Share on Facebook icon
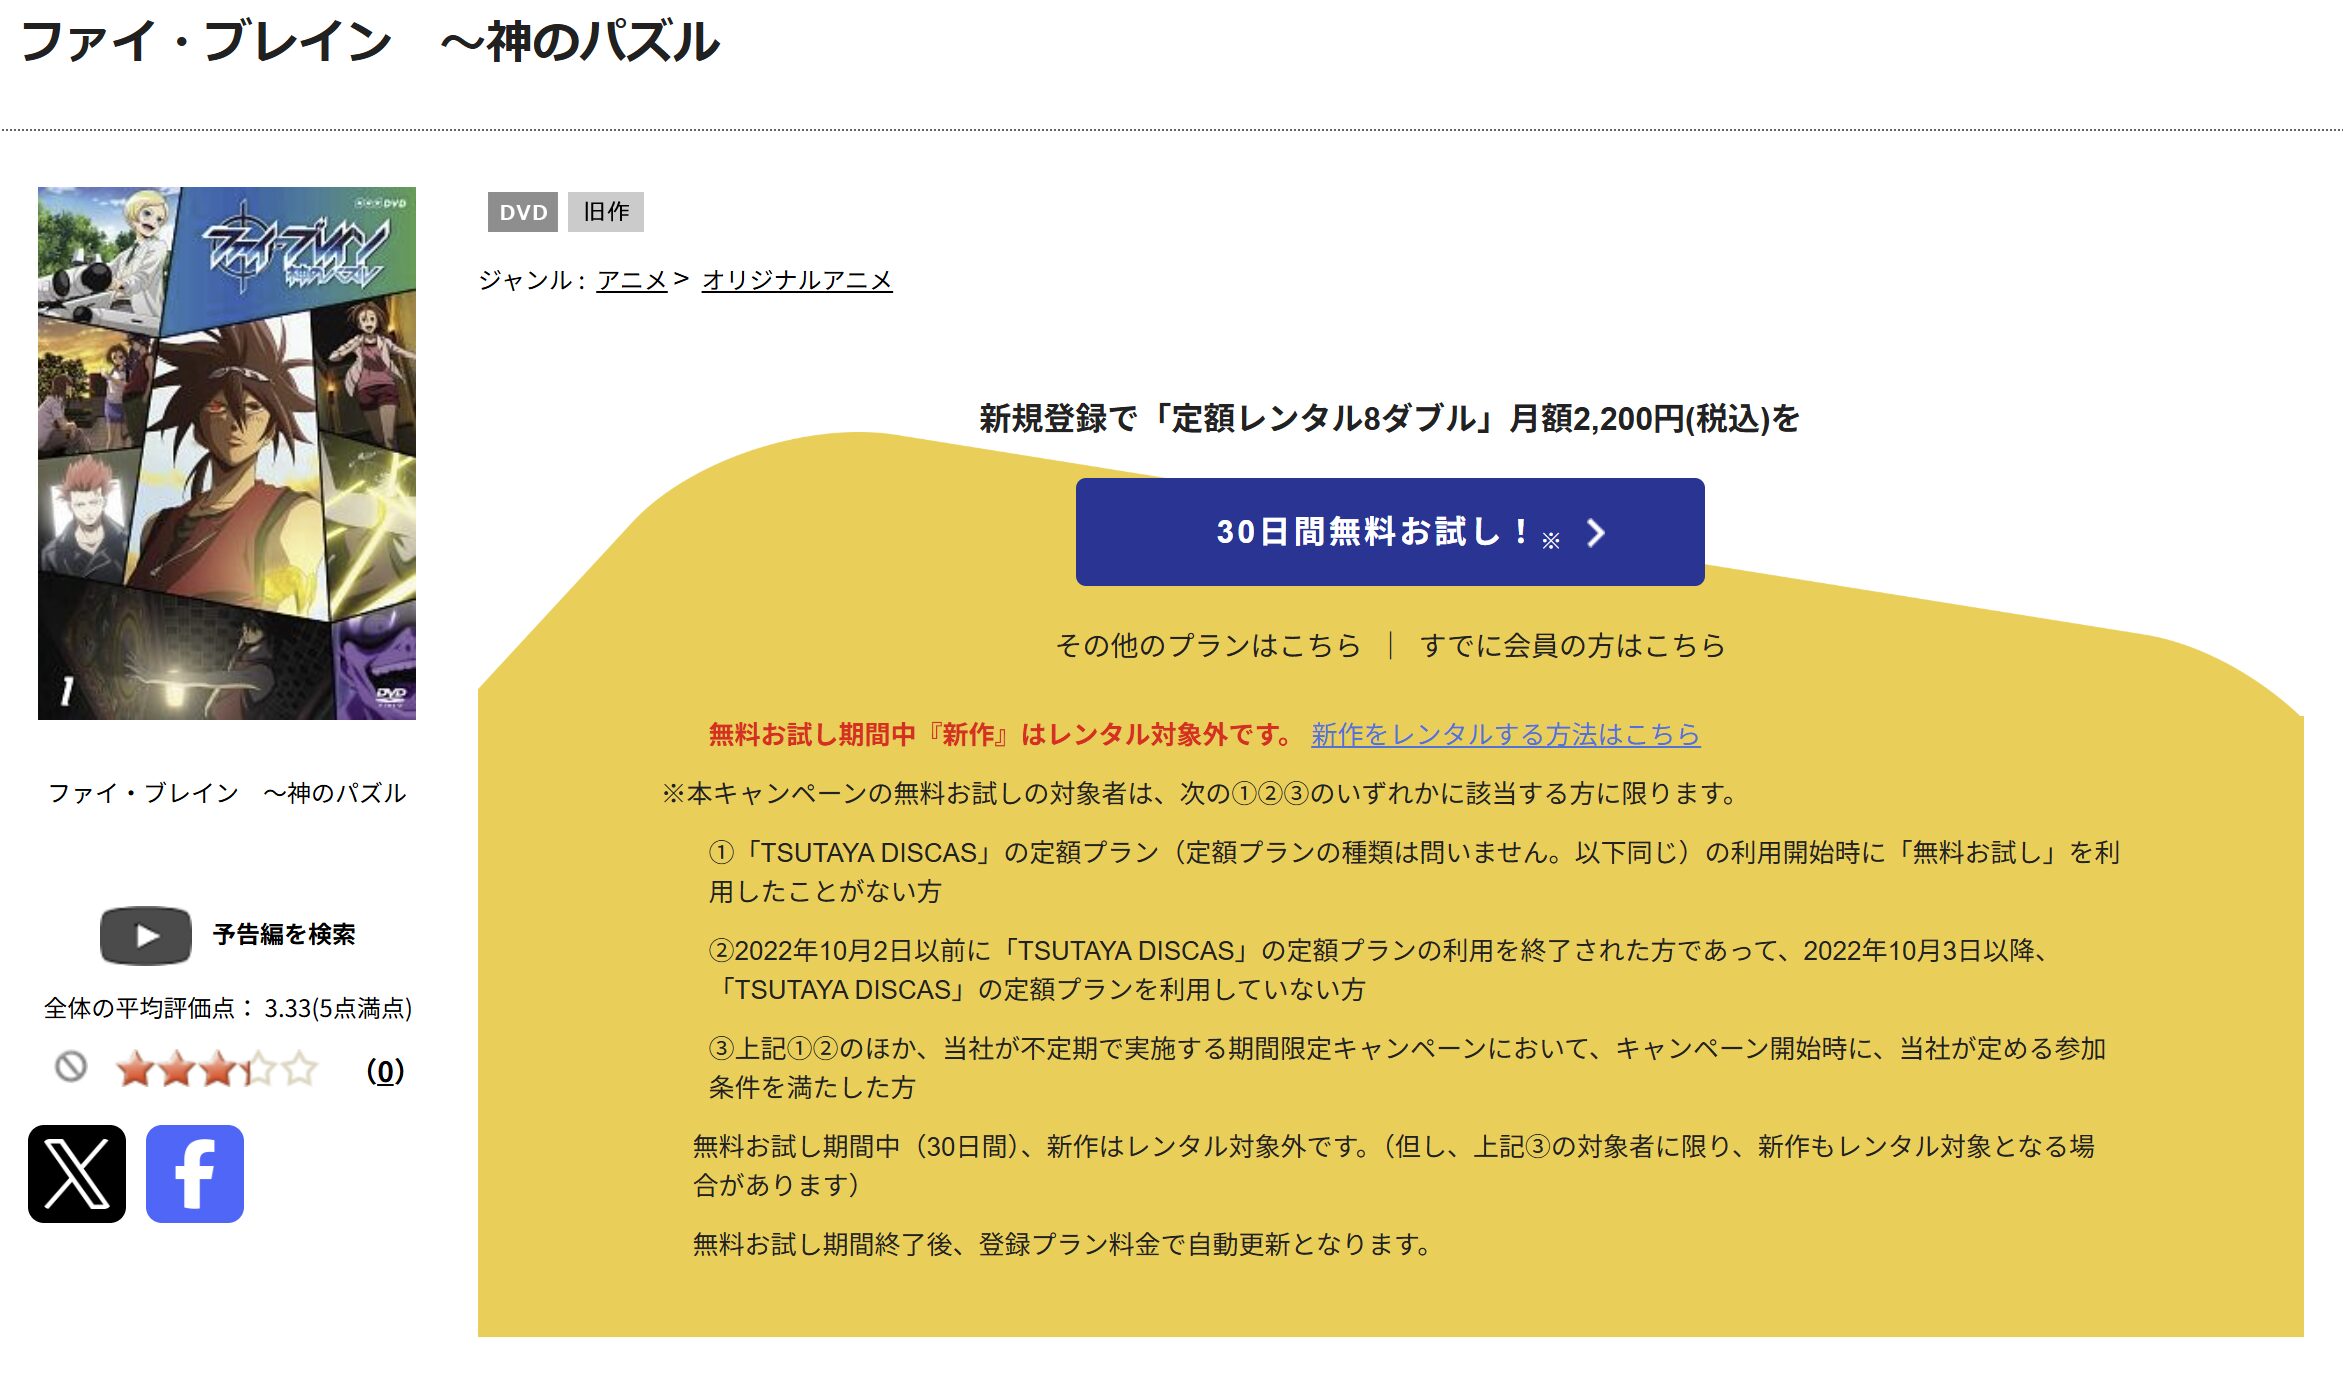 [195, 1174]
